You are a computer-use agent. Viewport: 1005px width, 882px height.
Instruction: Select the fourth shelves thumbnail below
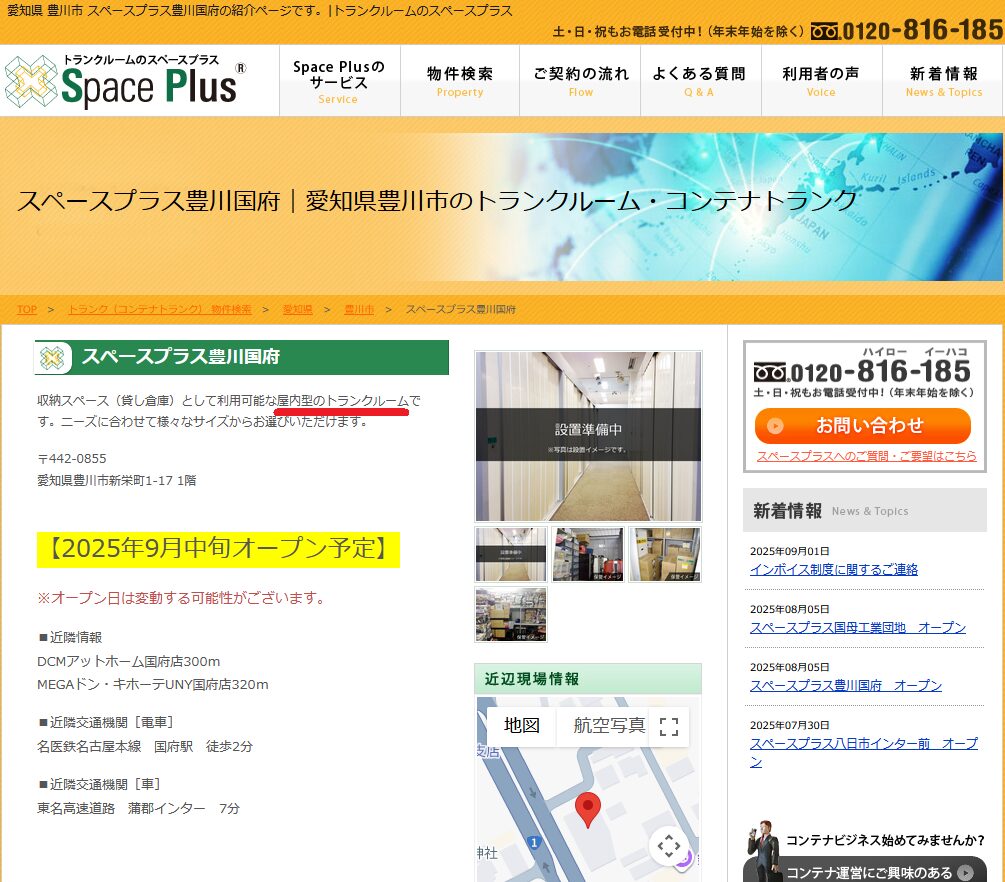click(x=511, y=615)
